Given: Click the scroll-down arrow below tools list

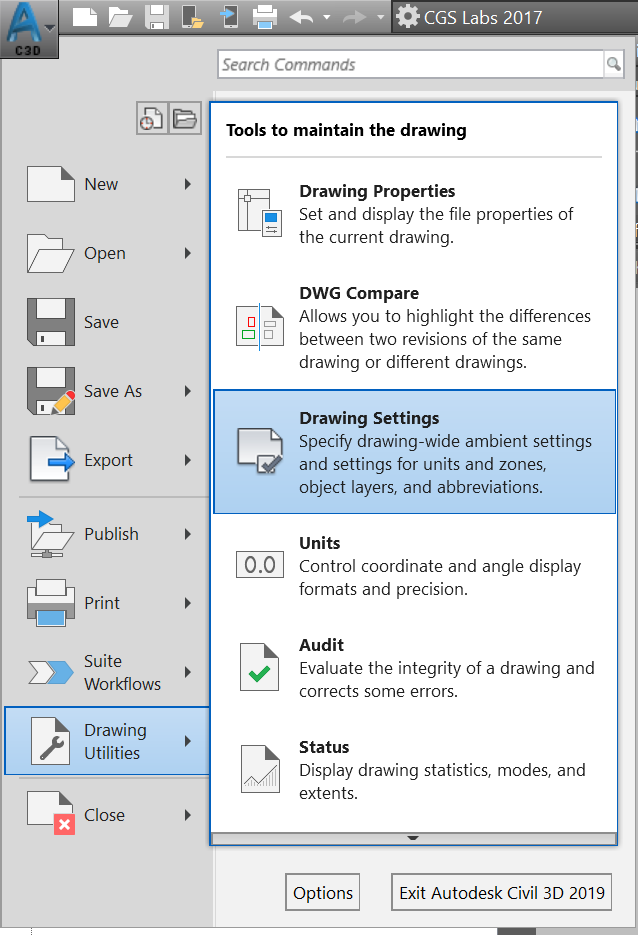Looking at the screenshot, I should [413, 838].
